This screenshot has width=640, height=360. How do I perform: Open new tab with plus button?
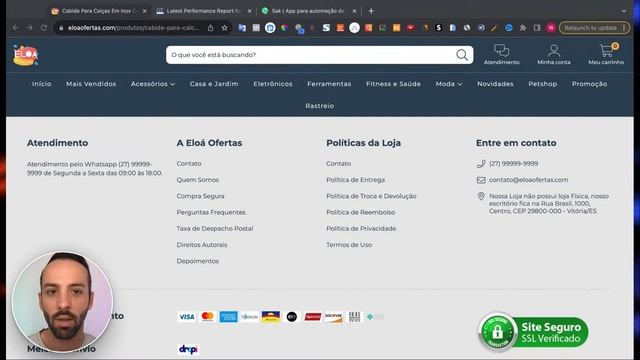(371, 11)
